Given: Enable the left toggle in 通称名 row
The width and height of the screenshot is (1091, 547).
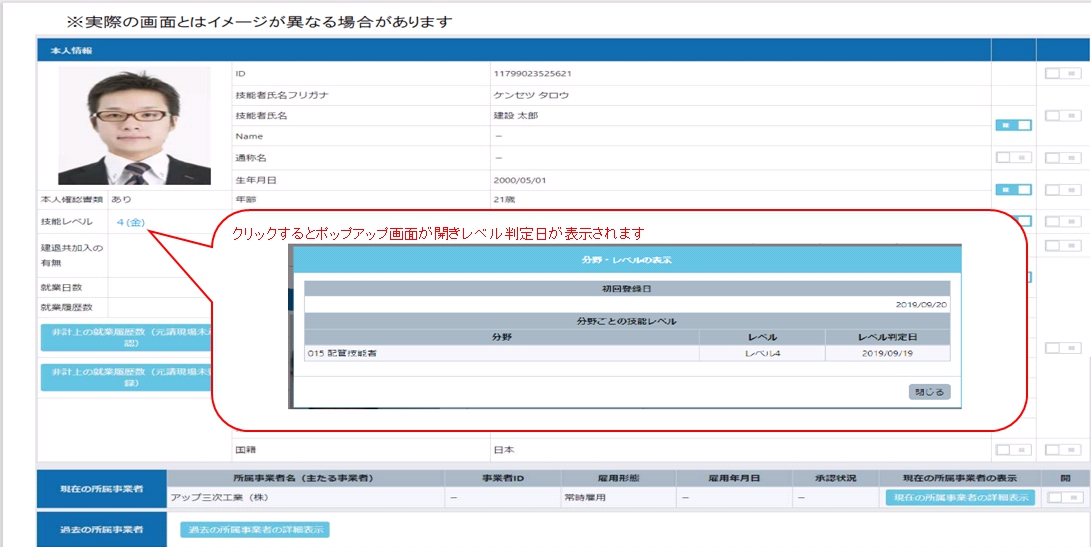Looking at the screenshot, I should point(1013,158).
